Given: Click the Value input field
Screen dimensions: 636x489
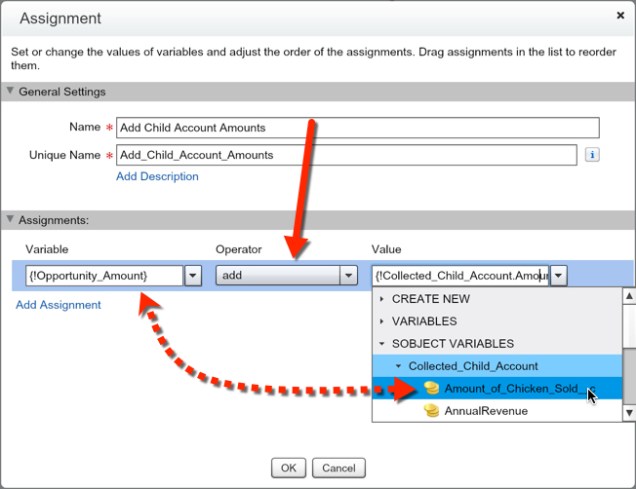Looking at the screenshot, I should tap(460, 276).
